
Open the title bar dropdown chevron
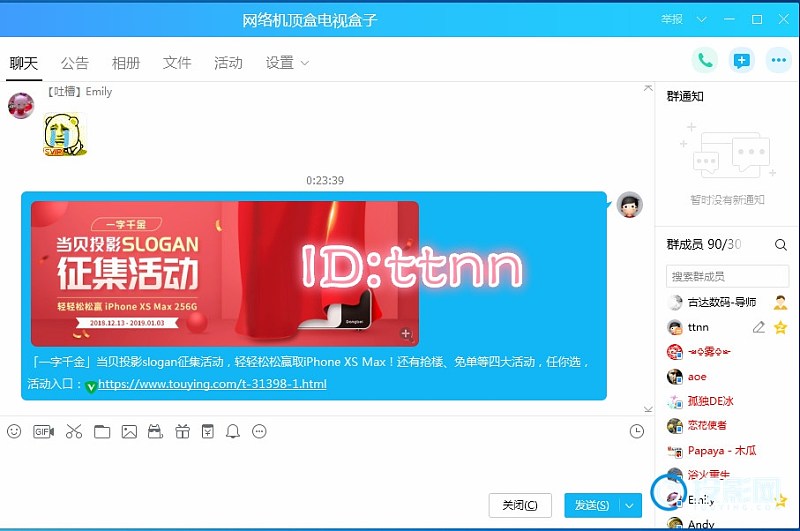702,19
